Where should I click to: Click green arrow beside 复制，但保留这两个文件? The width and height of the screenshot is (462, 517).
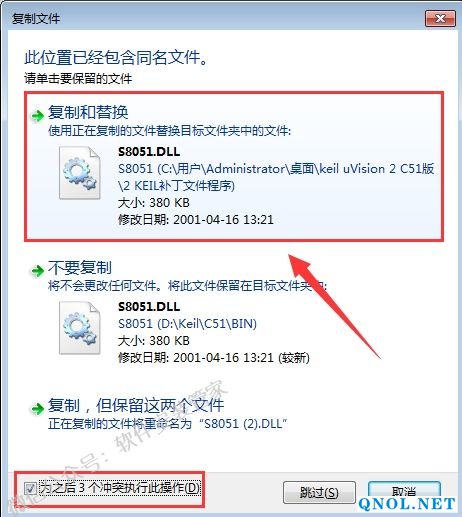pos(37,408)
